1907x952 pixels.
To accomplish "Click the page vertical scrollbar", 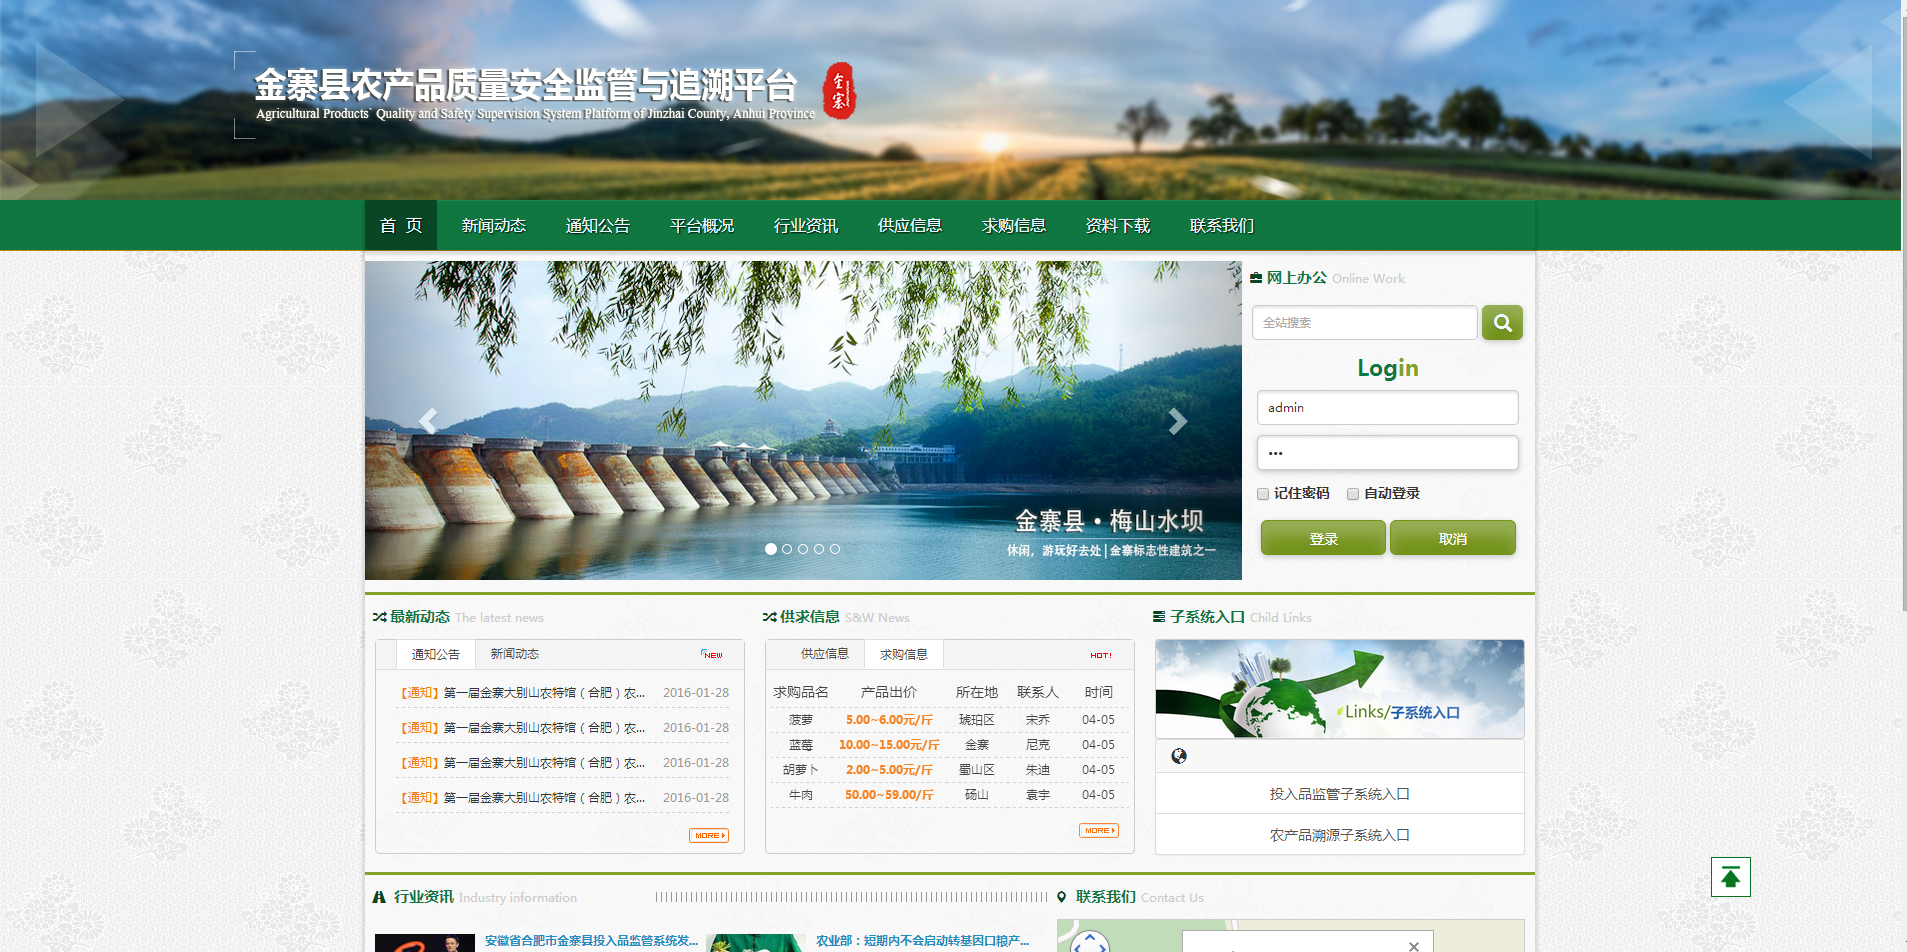I will click(1902, 300).
